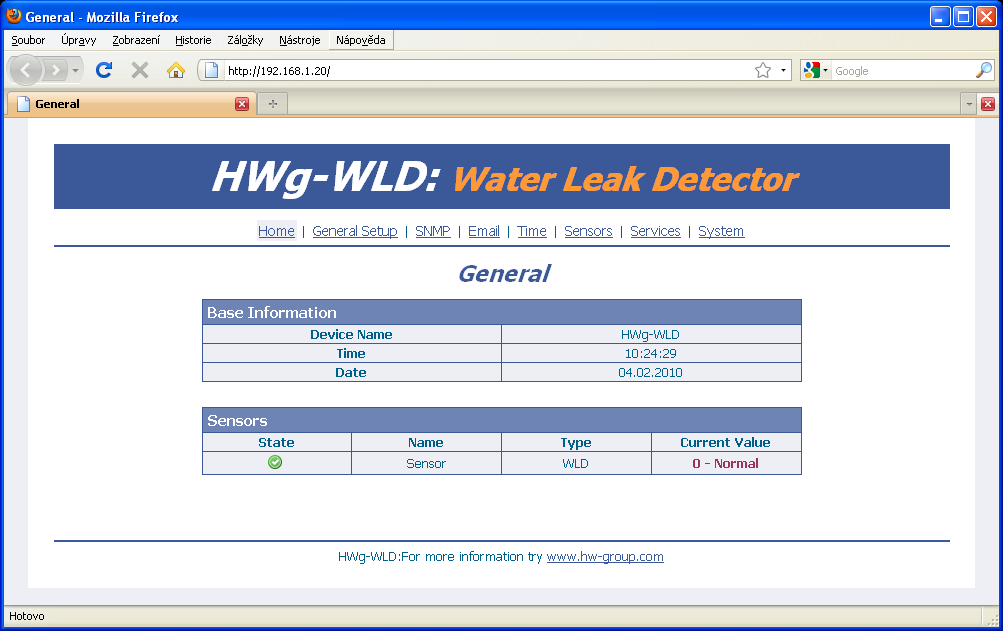
Task: Open the Home page house icon
Action: click(x=176, y=70)
